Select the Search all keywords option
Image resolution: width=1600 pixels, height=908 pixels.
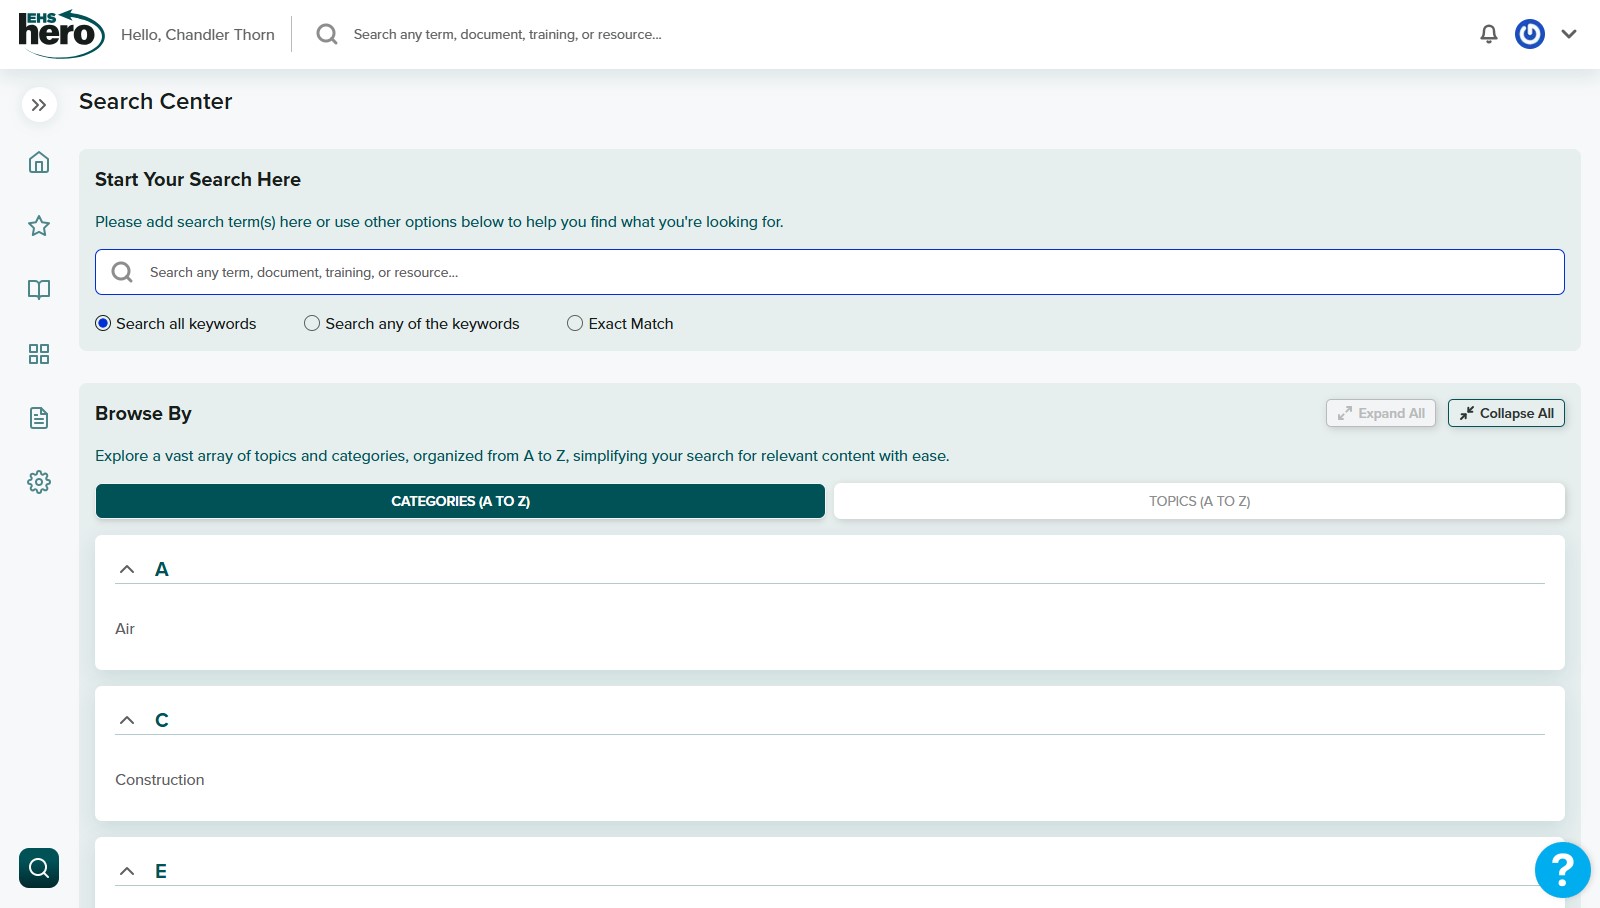click(x=103, y=323)
